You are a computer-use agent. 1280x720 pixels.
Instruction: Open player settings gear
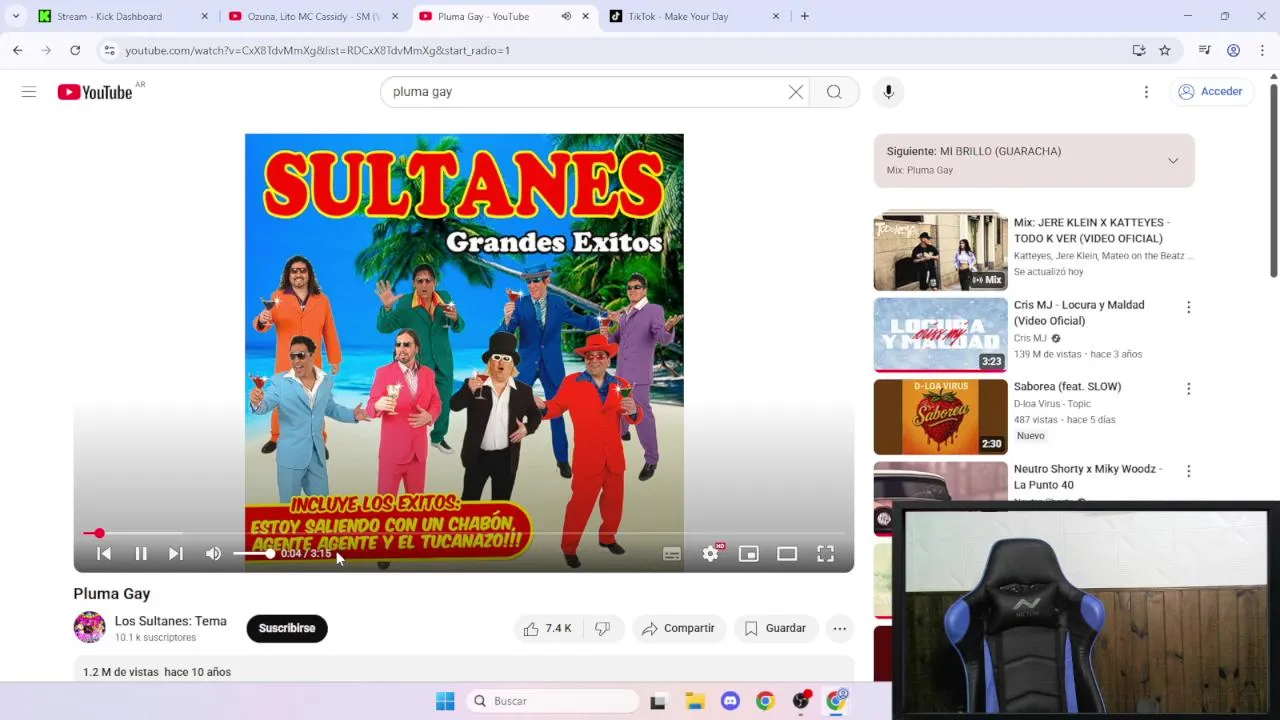(x=710, y=553)
